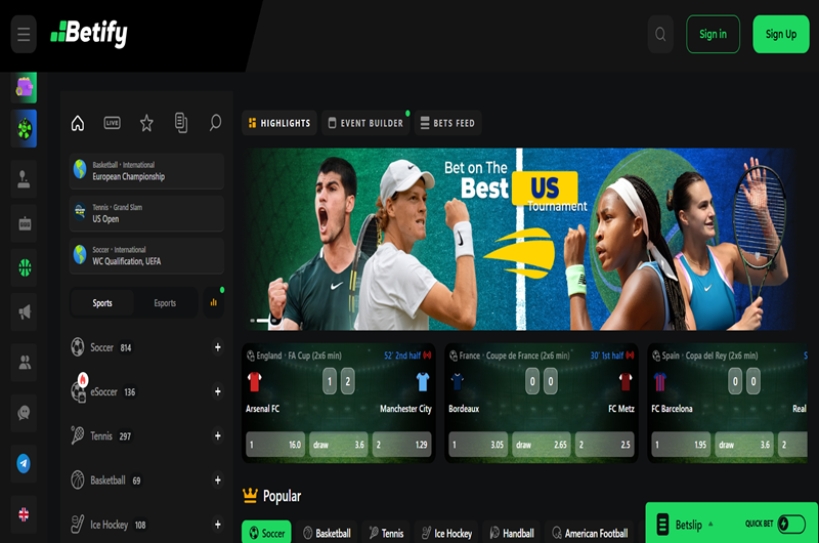Go to sportsbook home icon
Image resolution: width=819 pixels, height=543 pixels.
tap(78, 123)
